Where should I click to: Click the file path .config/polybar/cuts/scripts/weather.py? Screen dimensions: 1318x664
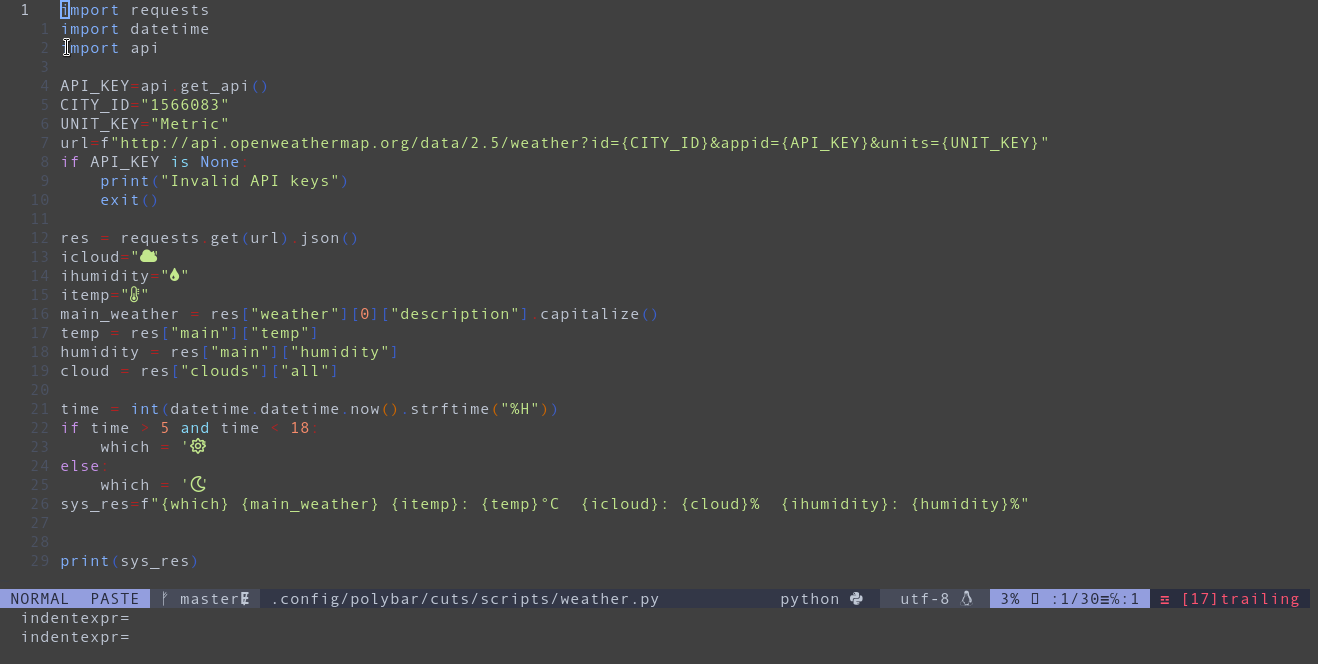(x=465, y=599)
